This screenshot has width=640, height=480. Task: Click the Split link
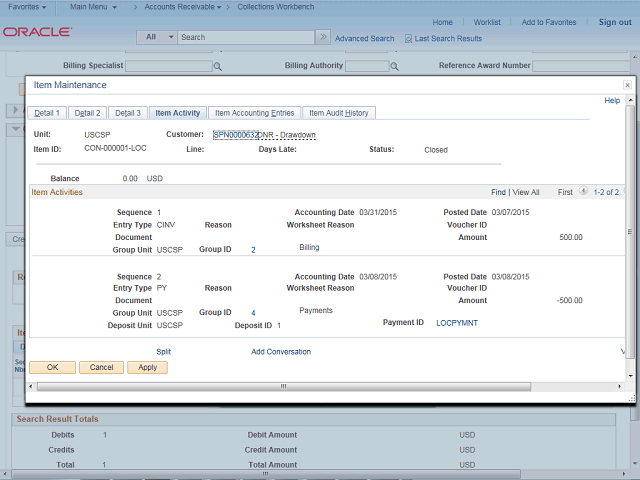click(164, 352)
